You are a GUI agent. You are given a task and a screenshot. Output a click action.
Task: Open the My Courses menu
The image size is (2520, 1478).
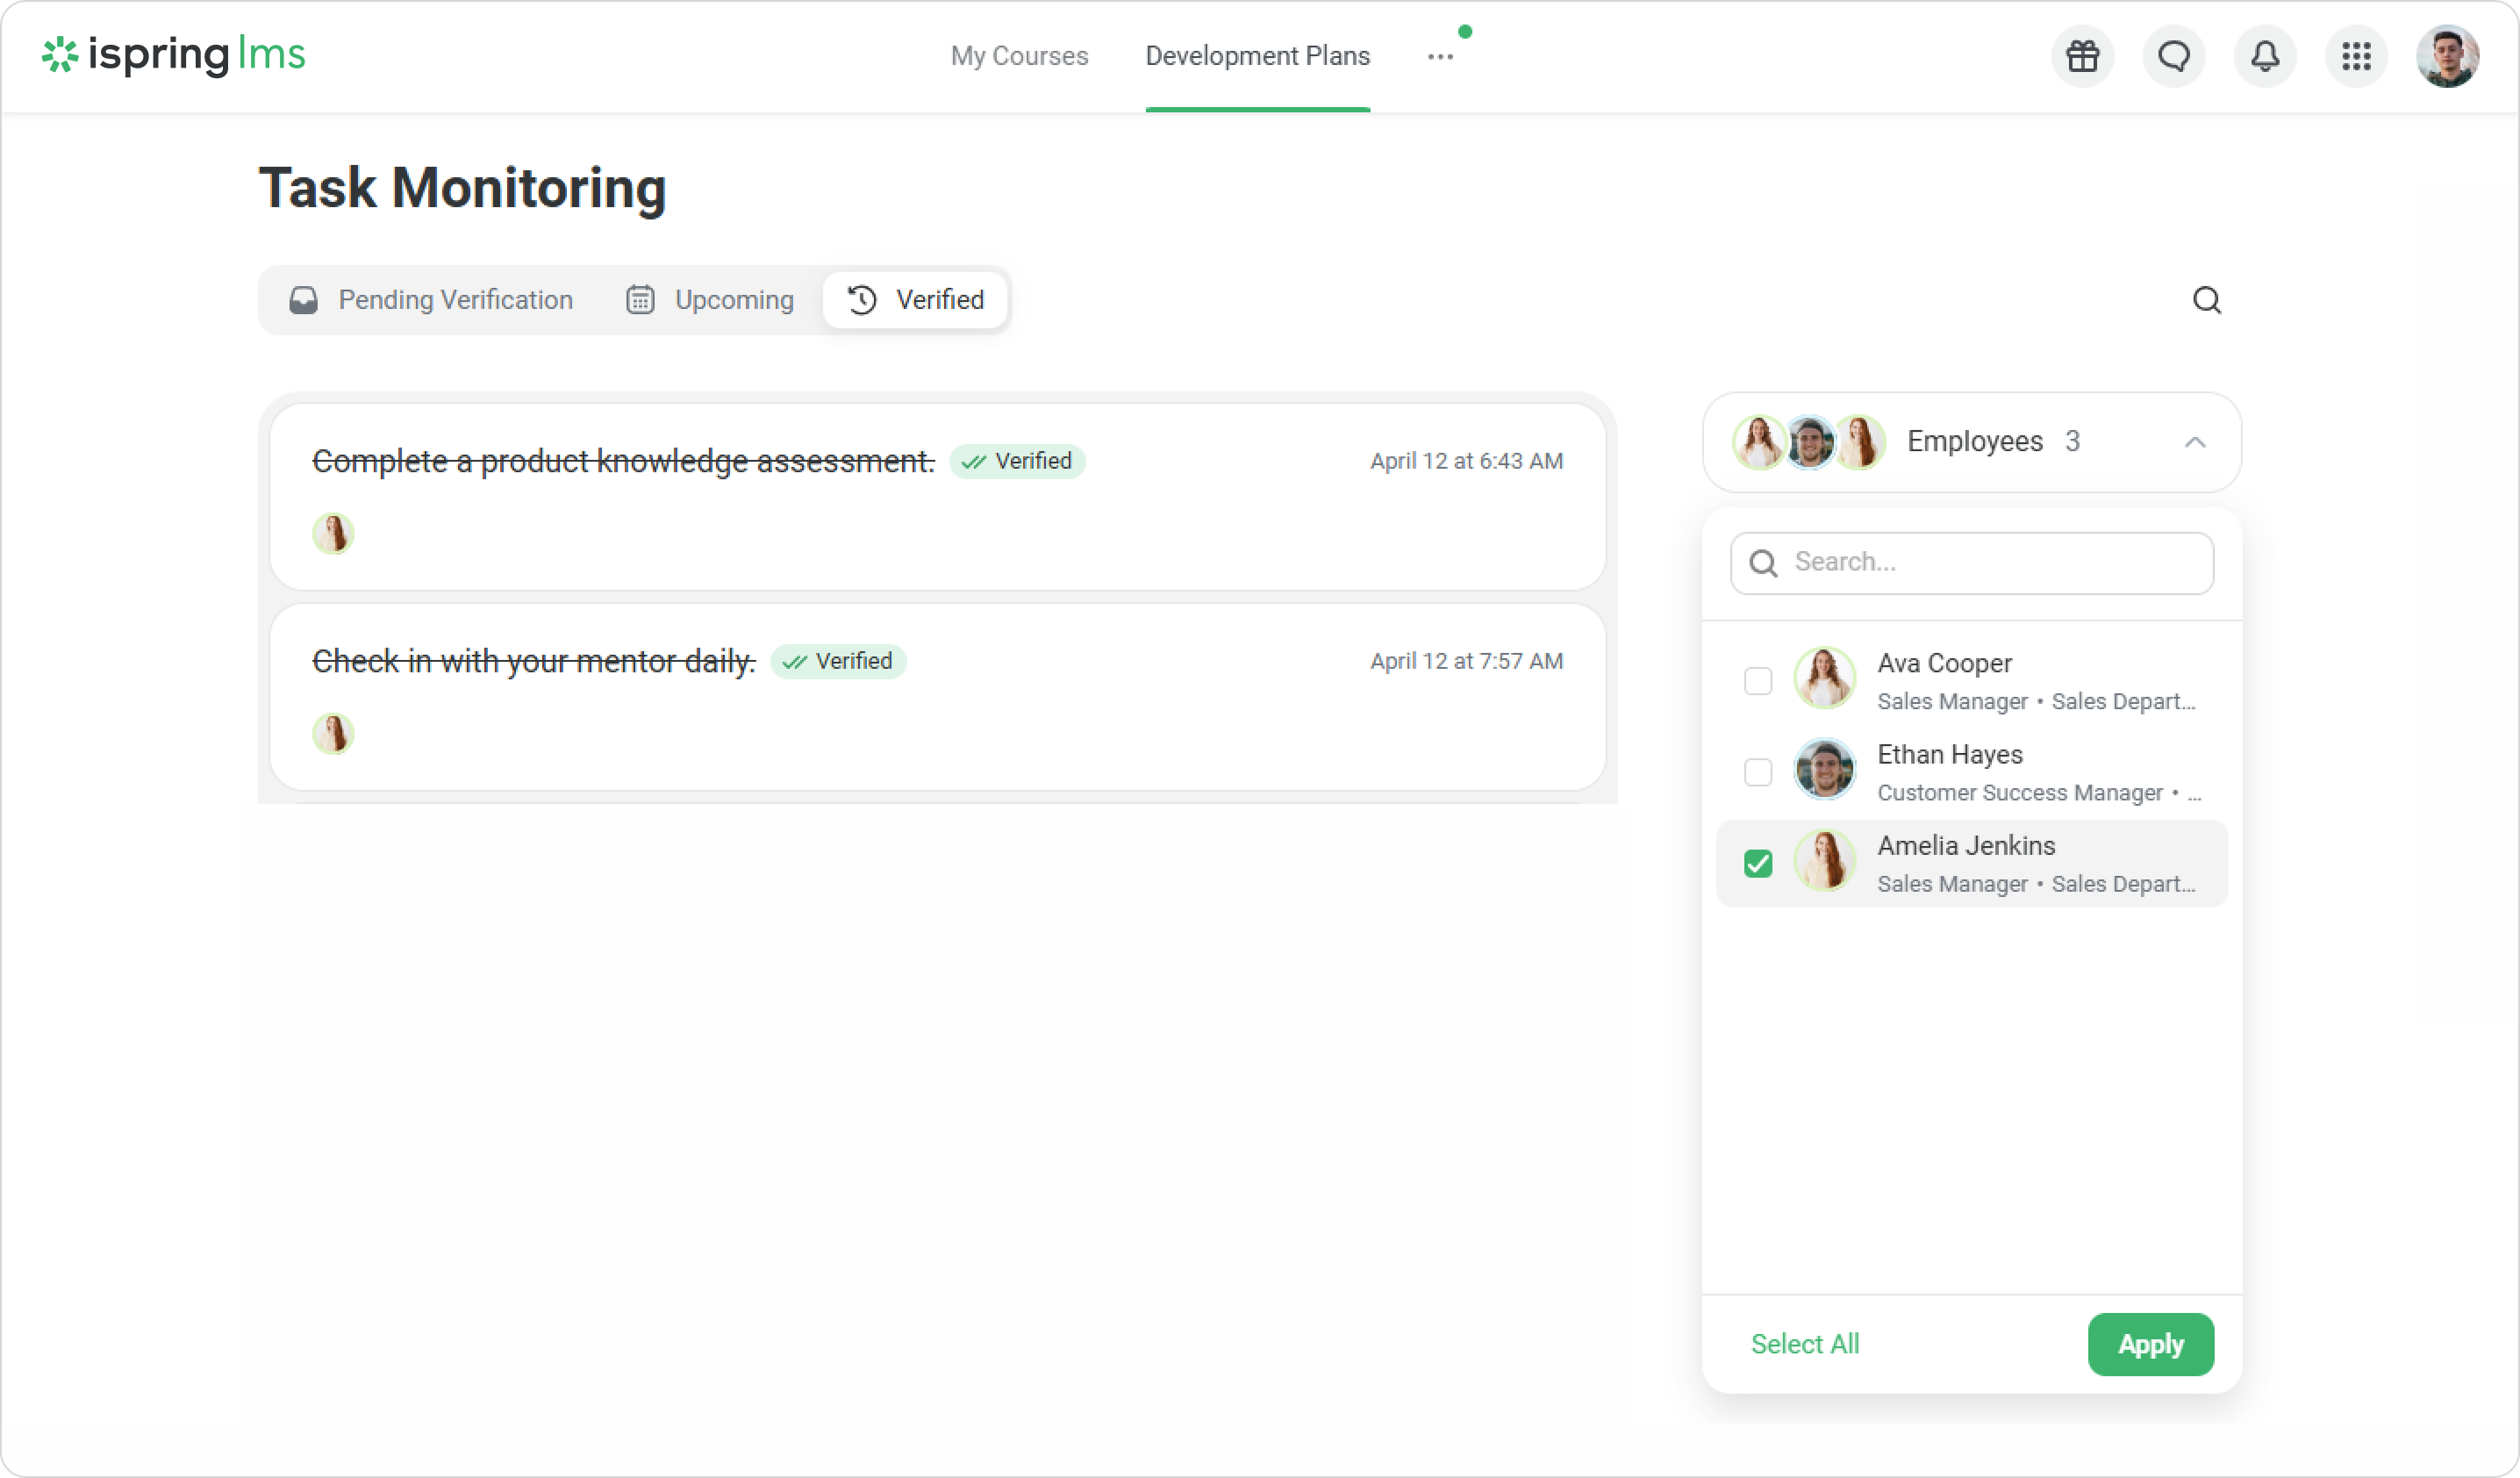click(1019, 56)
